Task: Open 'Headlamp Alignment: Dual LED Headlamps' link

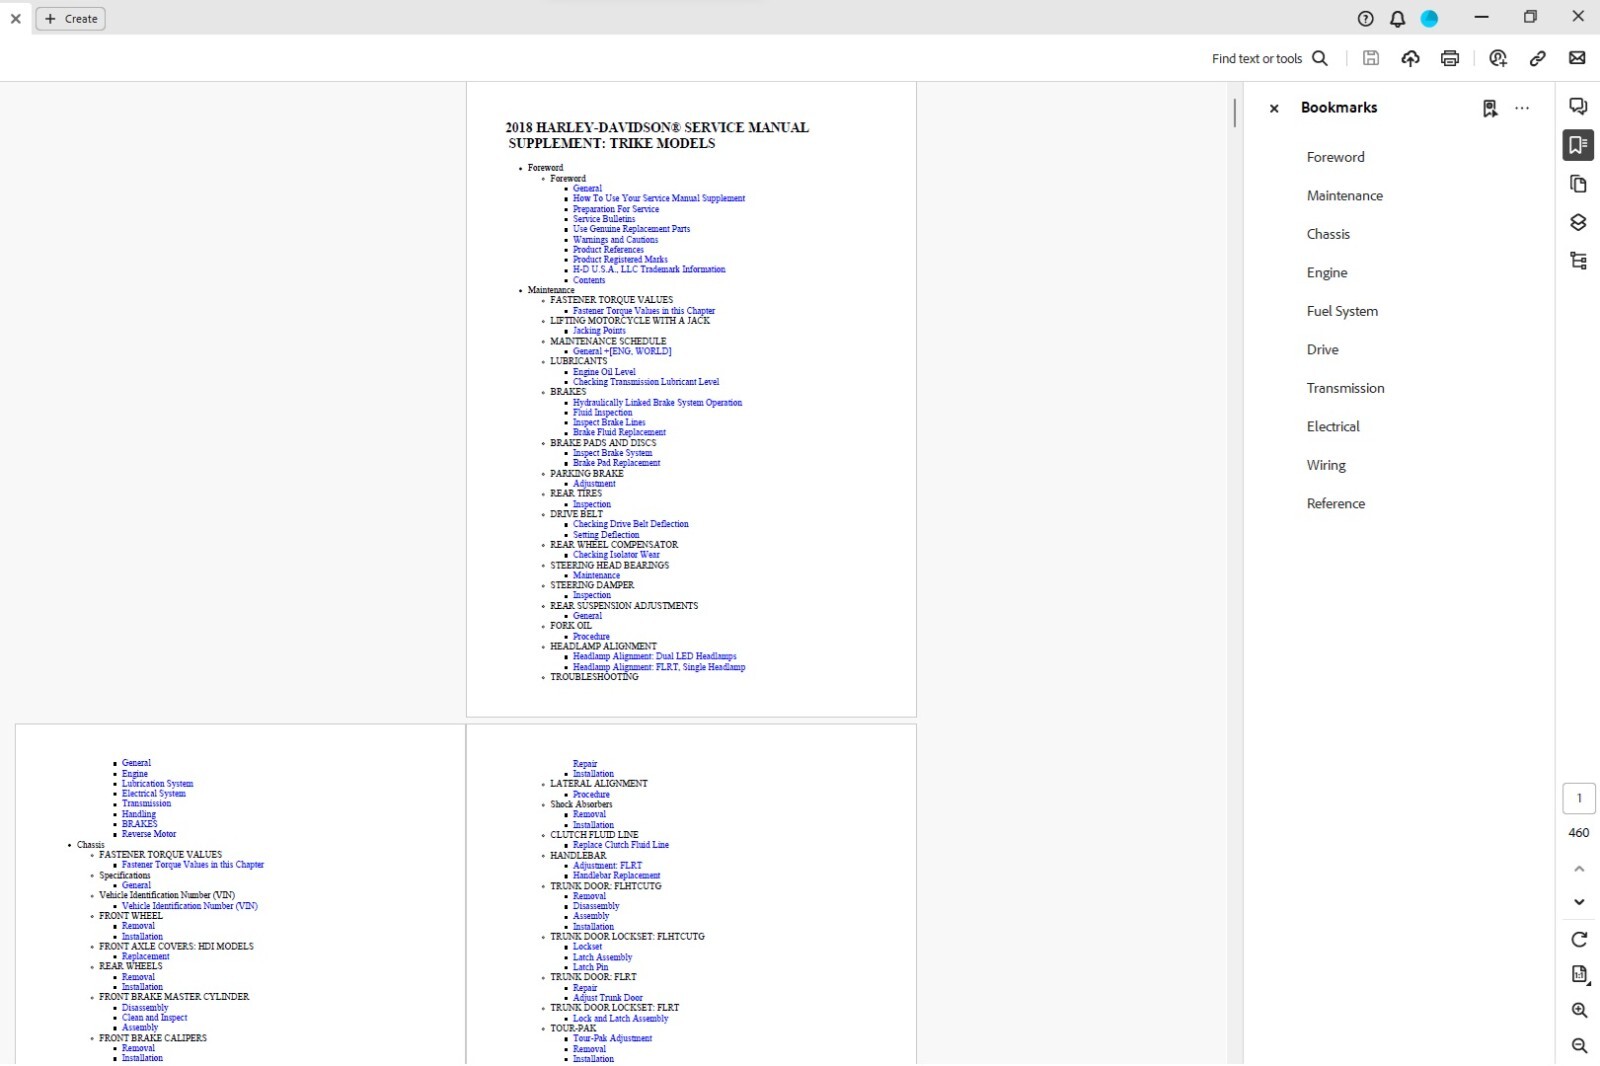Action: (x=654, y=656)
